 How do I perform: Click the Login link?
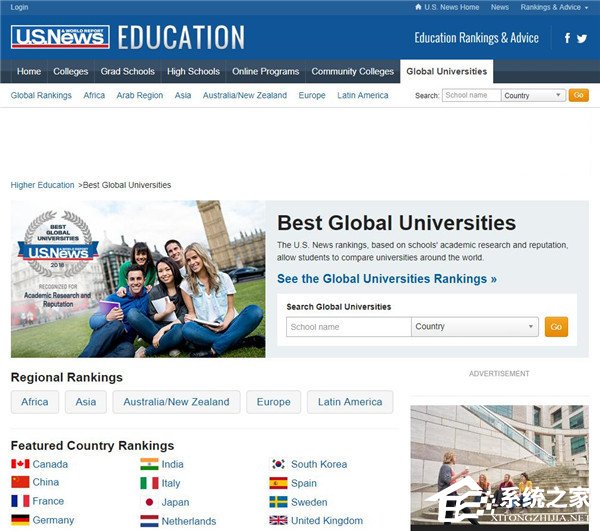(x=19, y=7)
